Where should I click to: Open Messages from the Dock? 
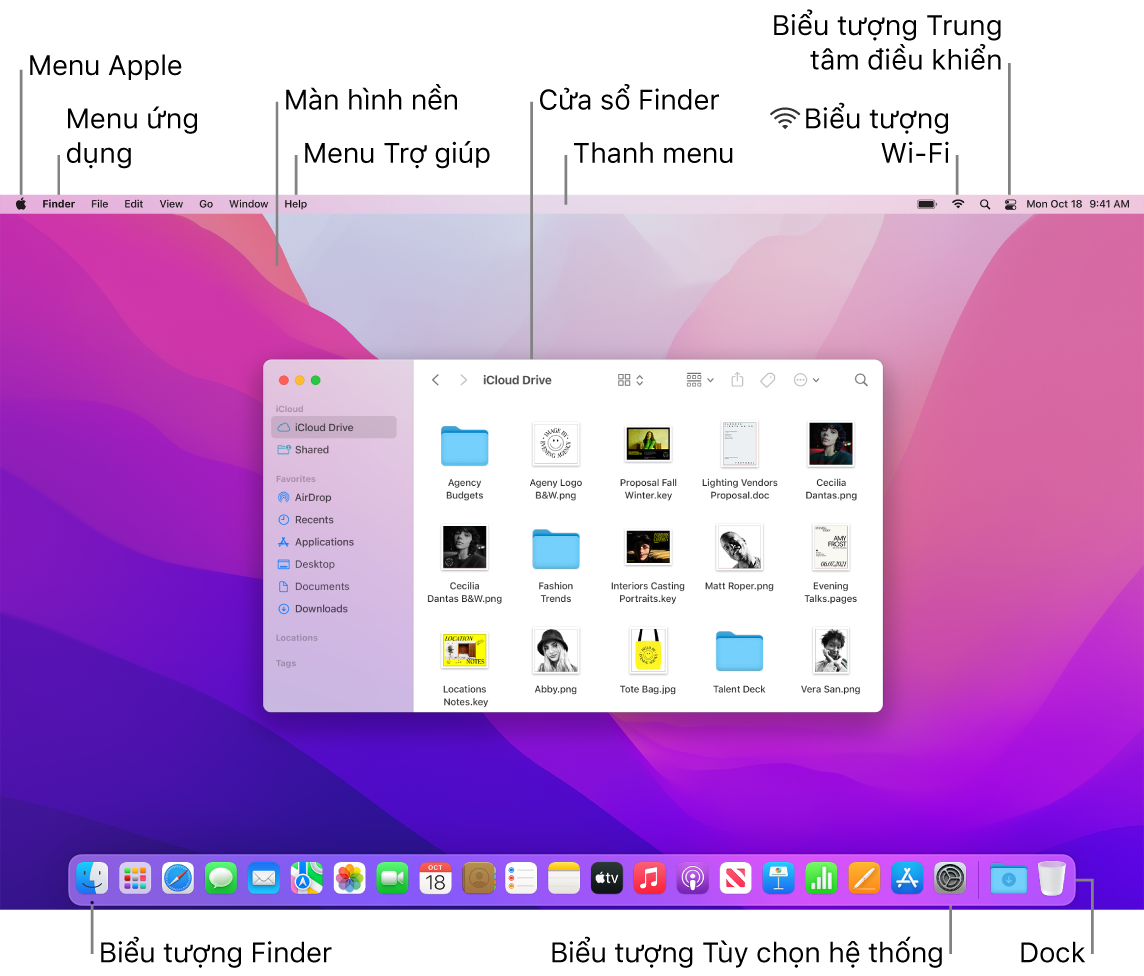click(x=221, y=878)
